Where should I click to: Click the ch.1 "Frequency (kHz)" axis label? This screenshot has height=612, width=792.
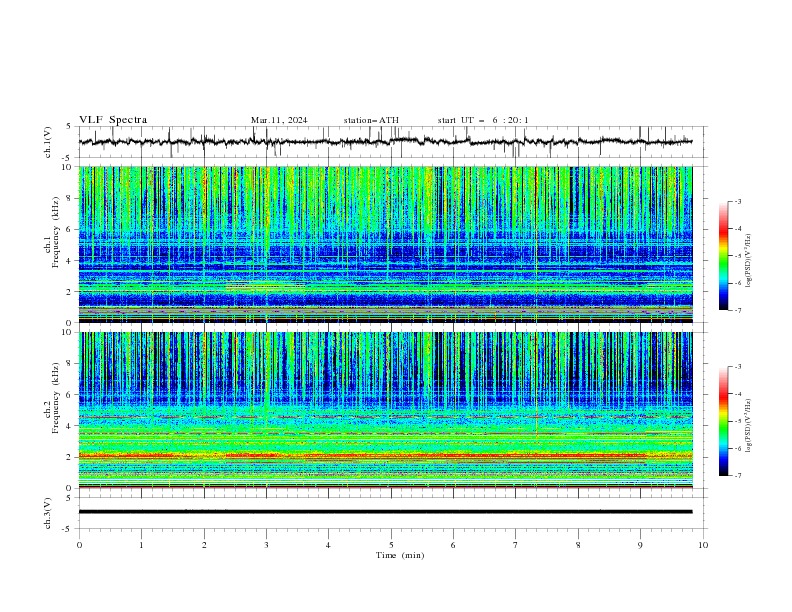[56, 232]
